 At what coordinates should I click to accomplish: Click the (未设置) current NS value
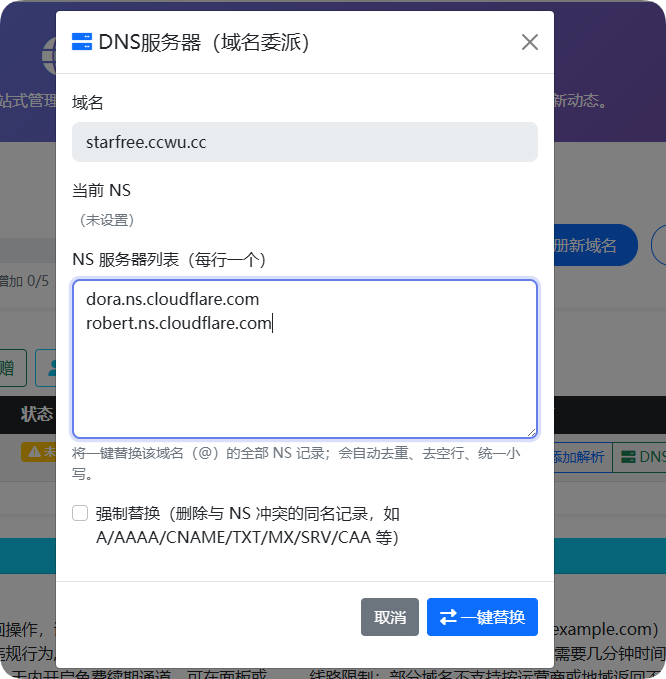pyautogui.click(x=107, y=220)
